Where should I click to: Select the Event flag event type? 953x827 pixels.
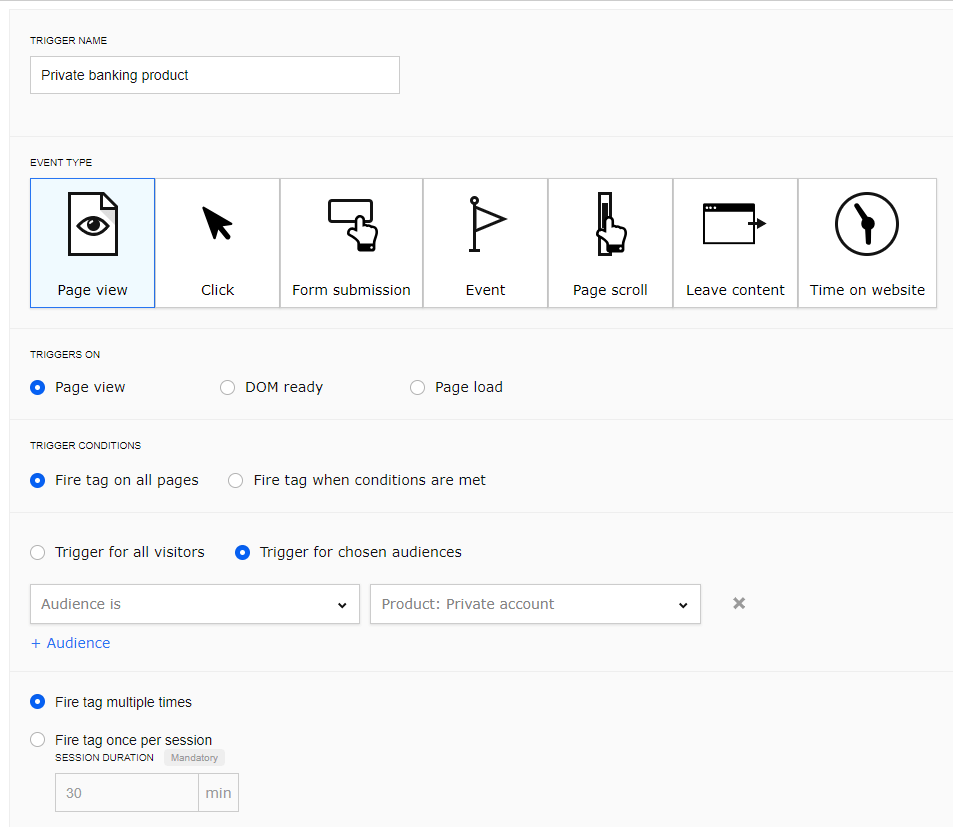tap(485, 243)
